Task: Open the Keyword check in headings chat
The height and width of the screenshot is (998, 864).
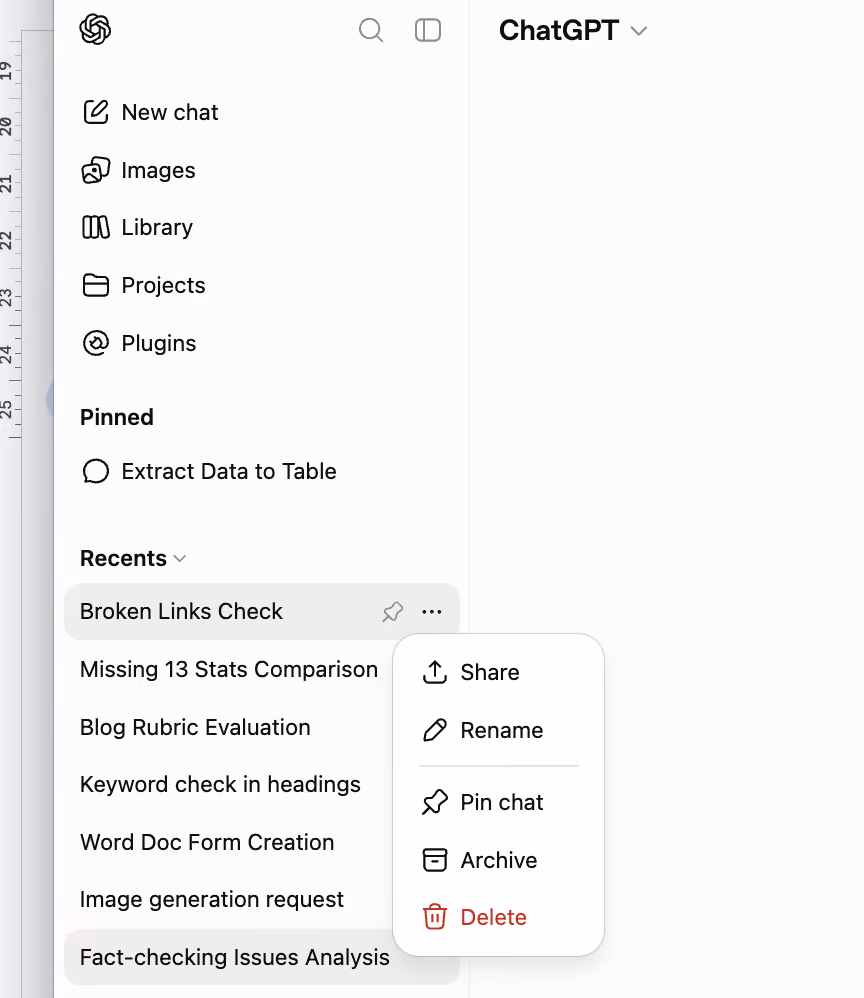Action: pyautogui.click(x=220, y=785)
